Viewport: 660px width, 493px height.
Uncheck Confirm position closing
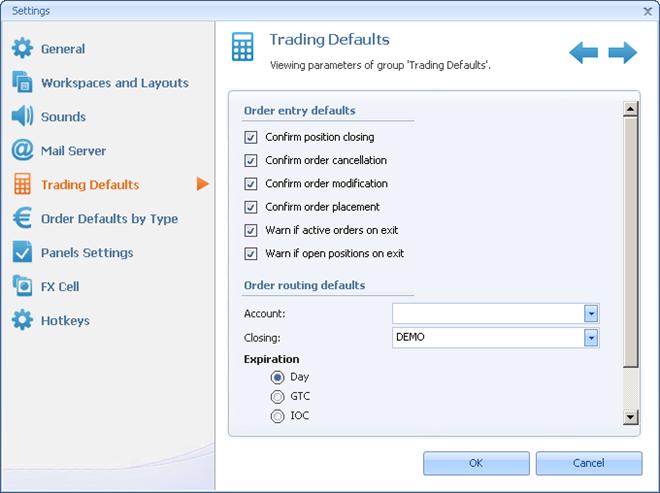pyautogui.click(x=251, y=137)
